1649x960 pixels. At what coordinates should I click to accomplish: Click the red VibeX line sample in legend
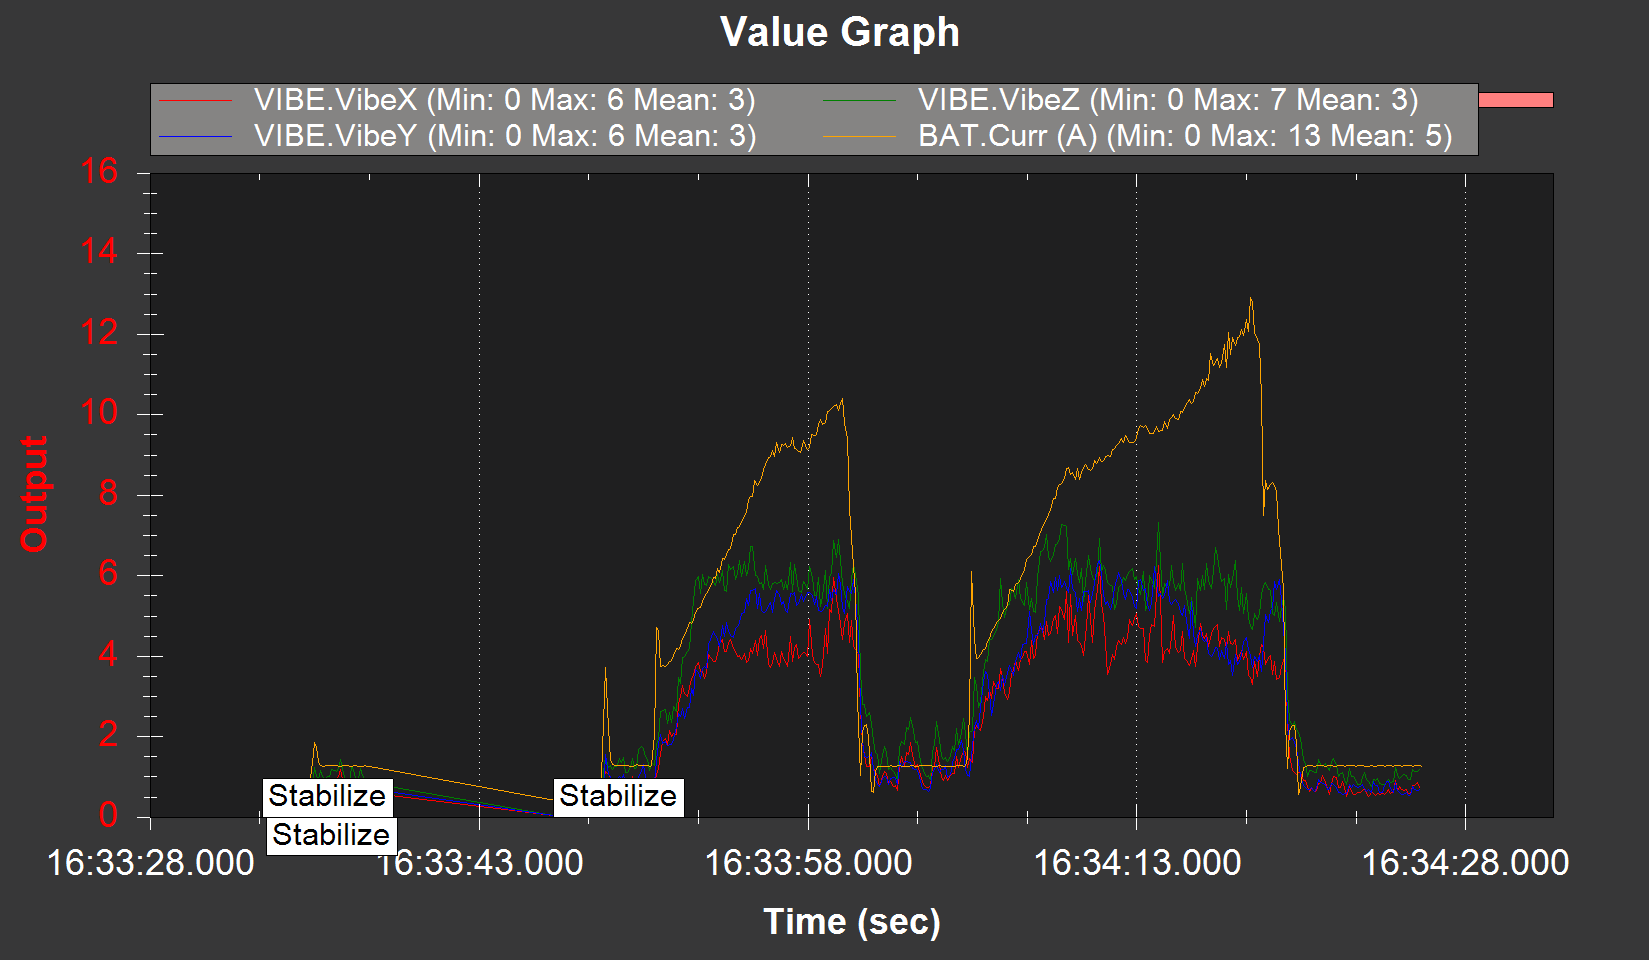[196, 100]
